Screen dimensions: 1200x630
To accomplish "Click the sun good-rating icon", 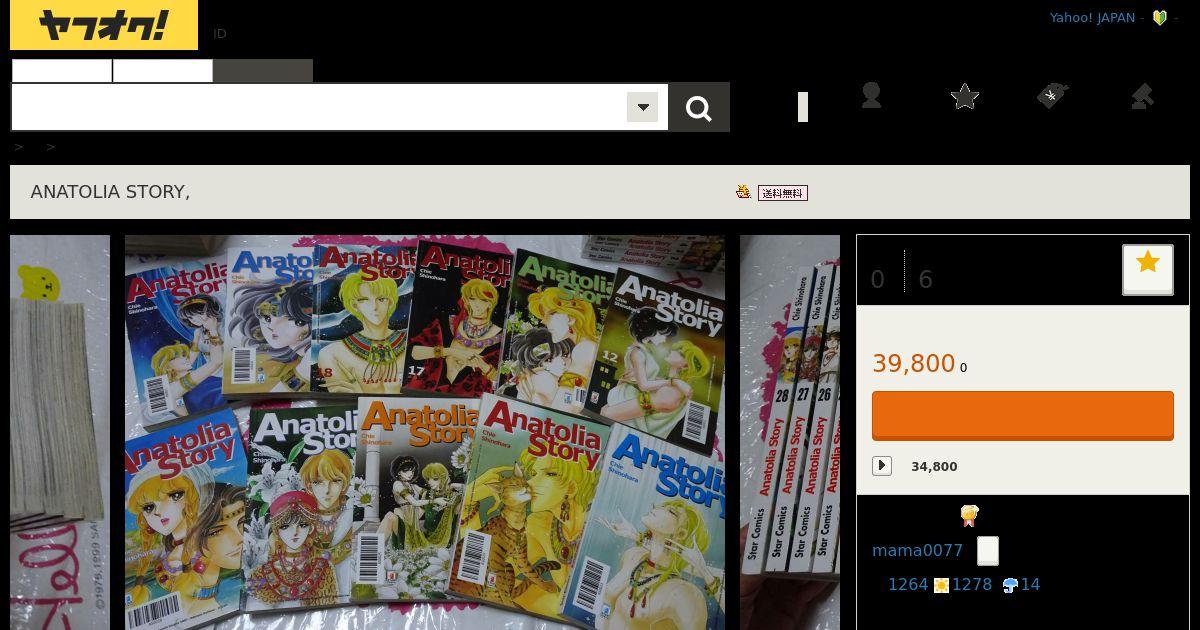I will click(941, 585).
